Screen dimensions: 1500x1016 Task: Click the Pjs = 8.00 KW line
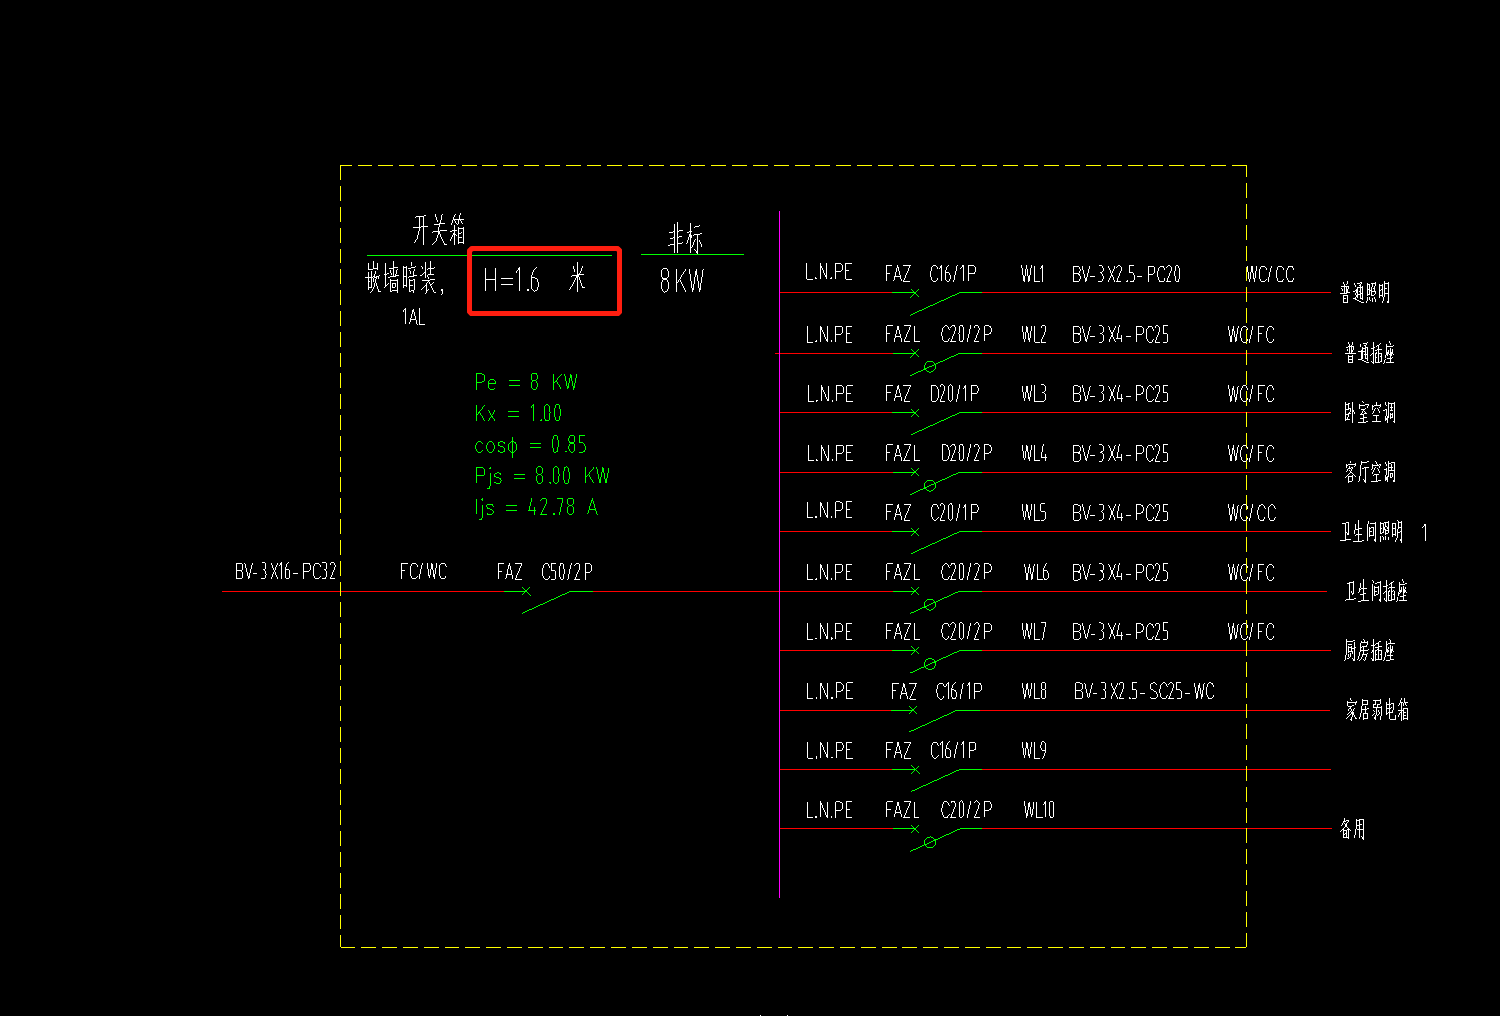[x=542, y=476]
